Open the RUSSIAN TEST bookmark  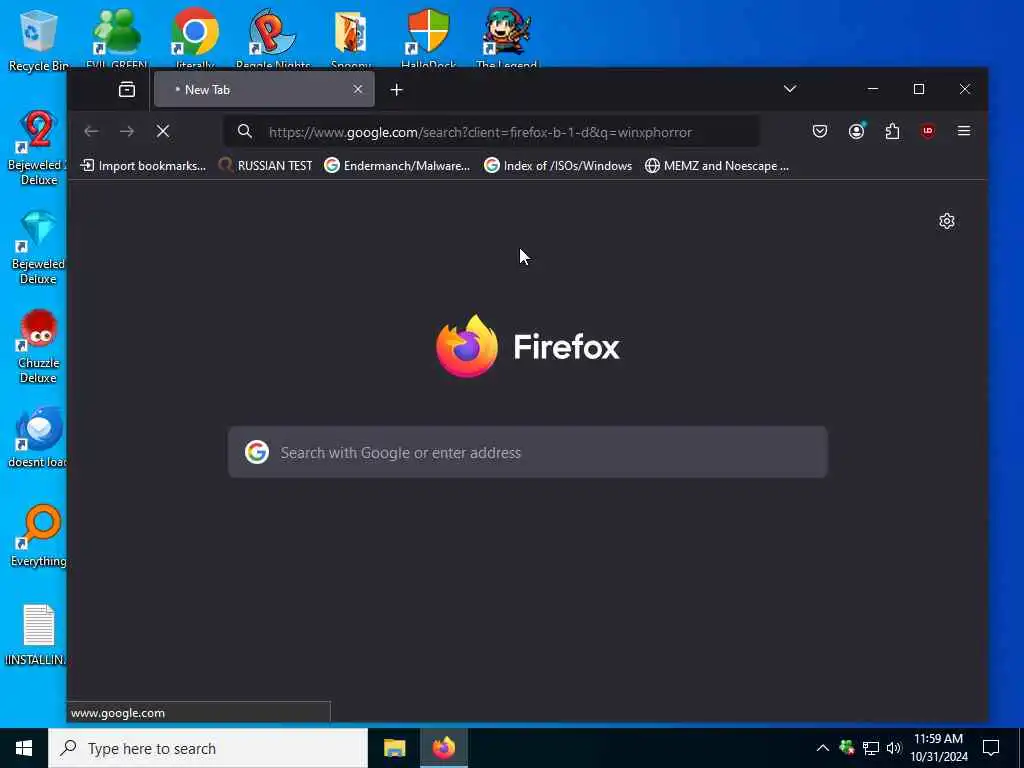pos(266,166)
